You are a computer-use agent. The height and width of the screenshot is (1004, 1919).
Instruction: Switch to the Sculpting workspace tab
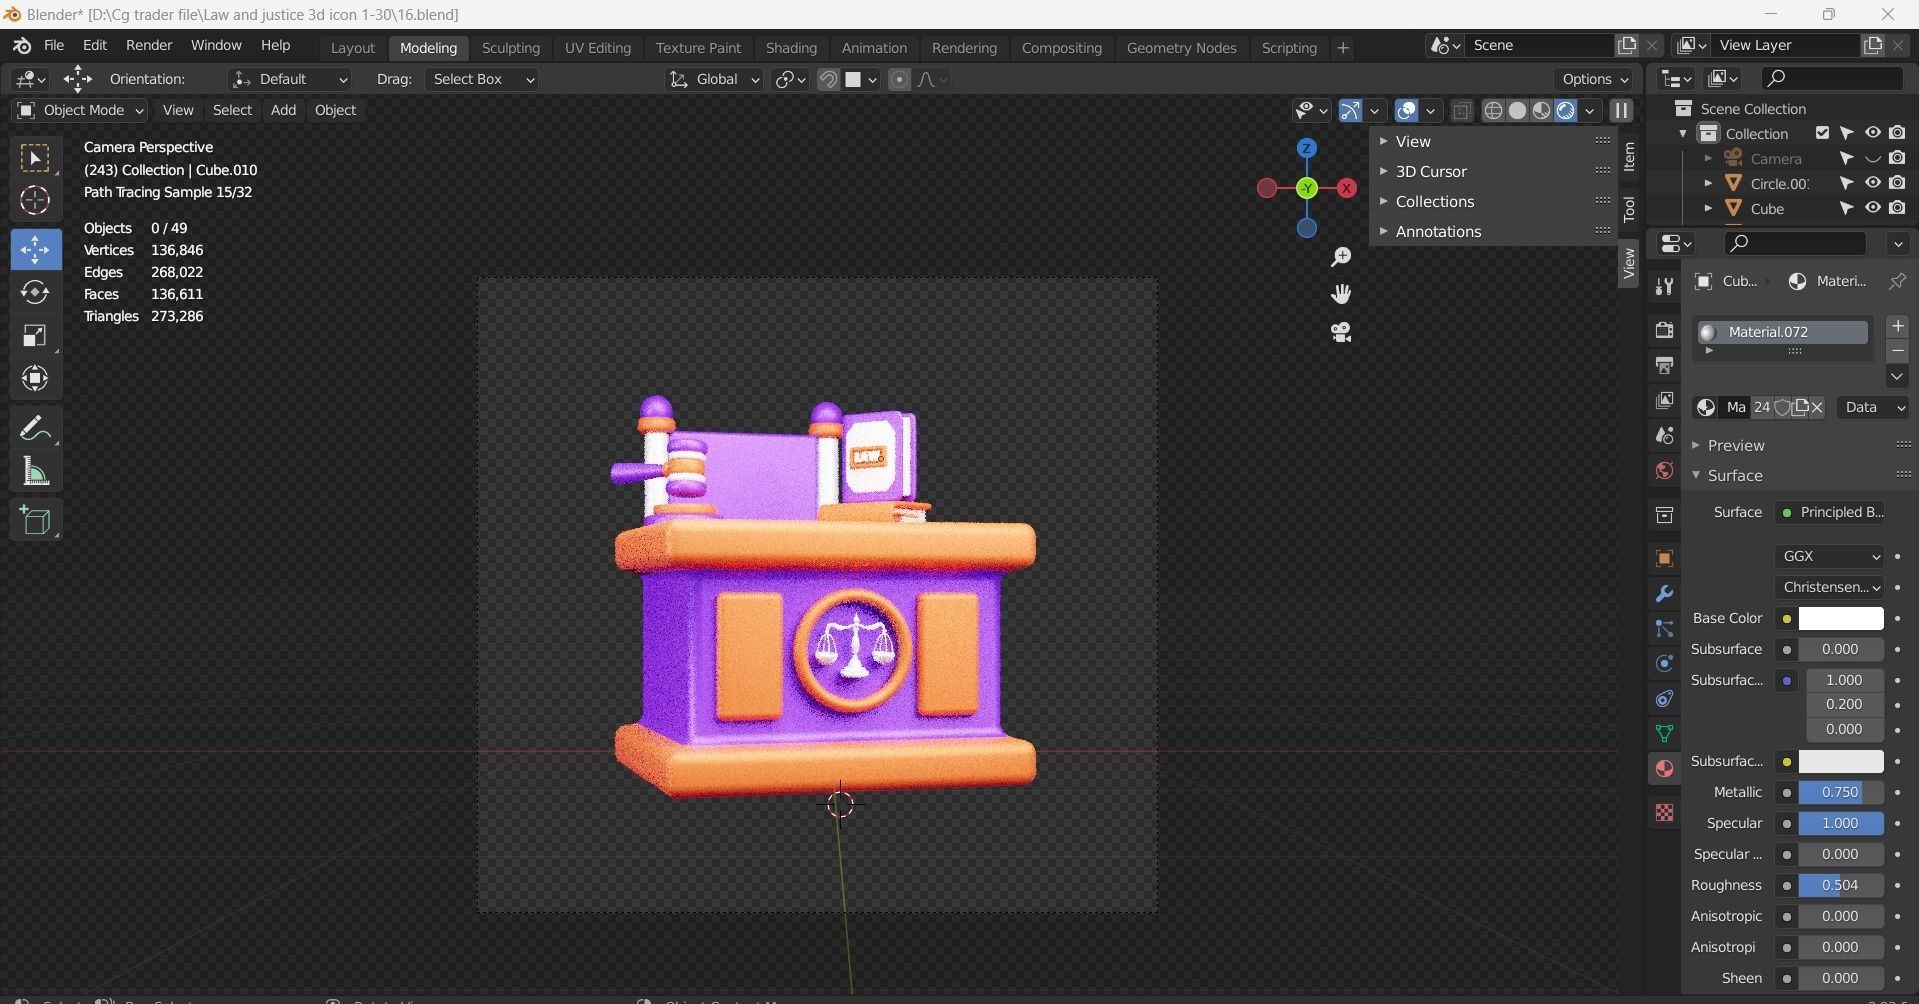(x=510, y=48)
